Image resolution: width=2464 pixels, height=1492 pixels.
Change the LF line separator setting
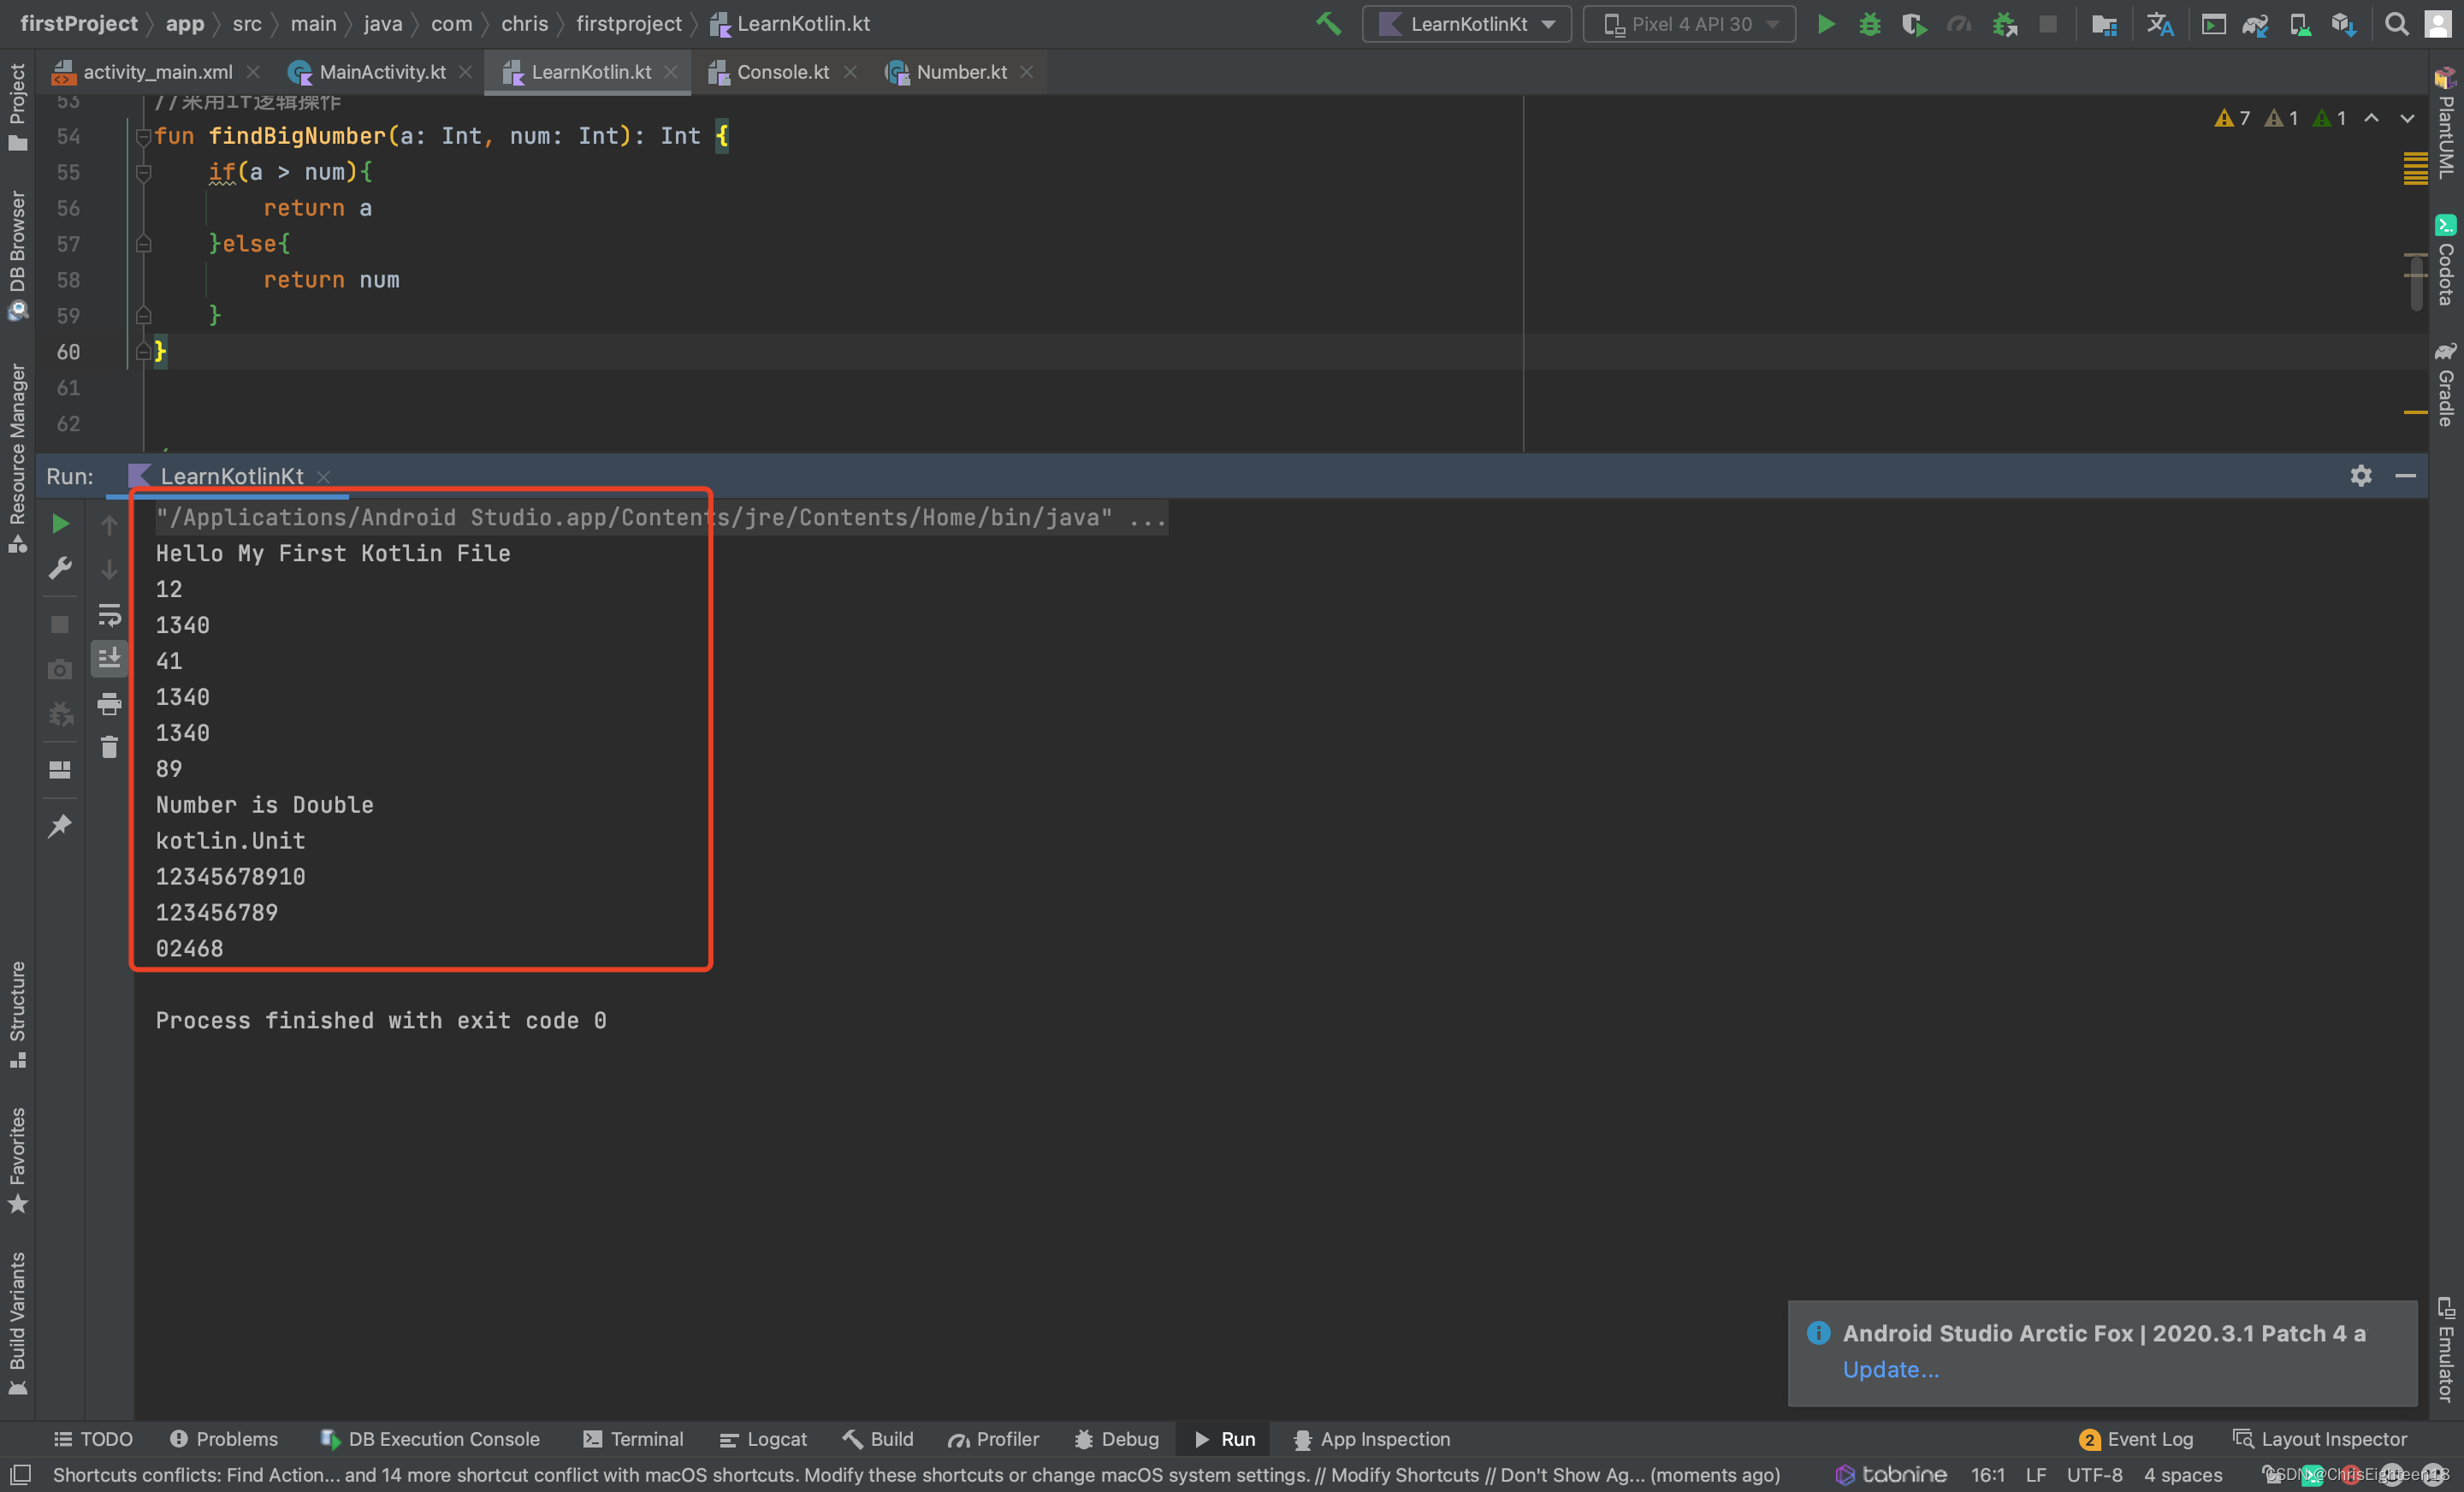point(2036,1474)
